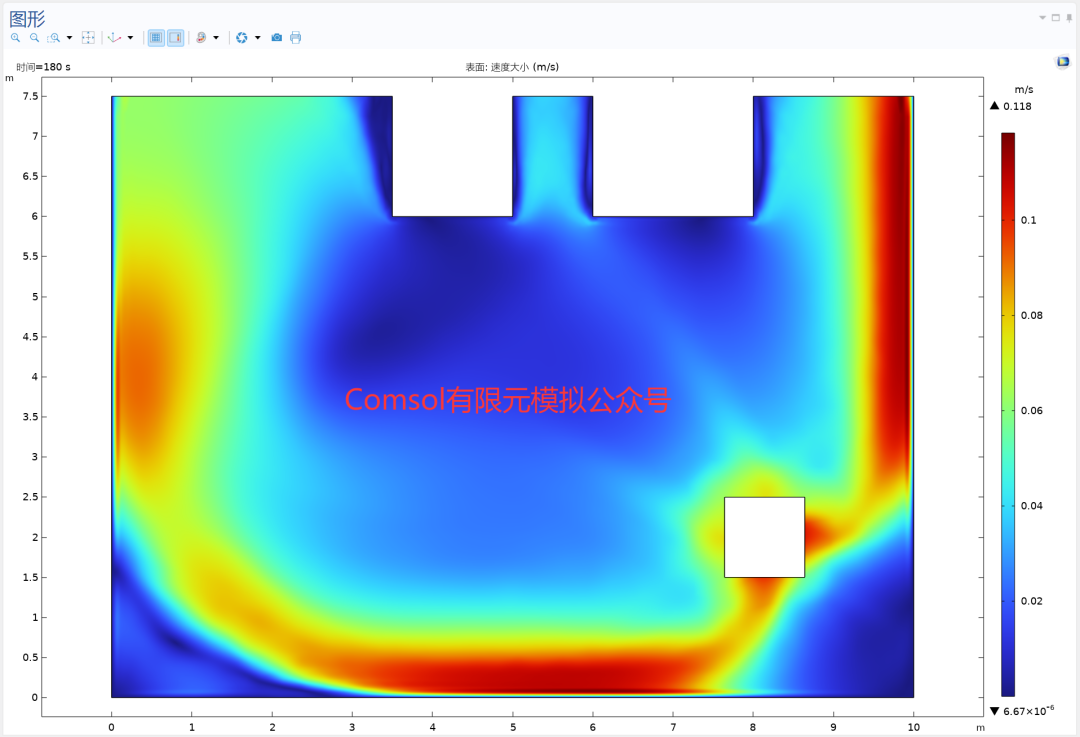The height and width of the screenshot is (737, 1080).
Task: Click the Zoom Extents icon
Action: click(x=88, y=38)
